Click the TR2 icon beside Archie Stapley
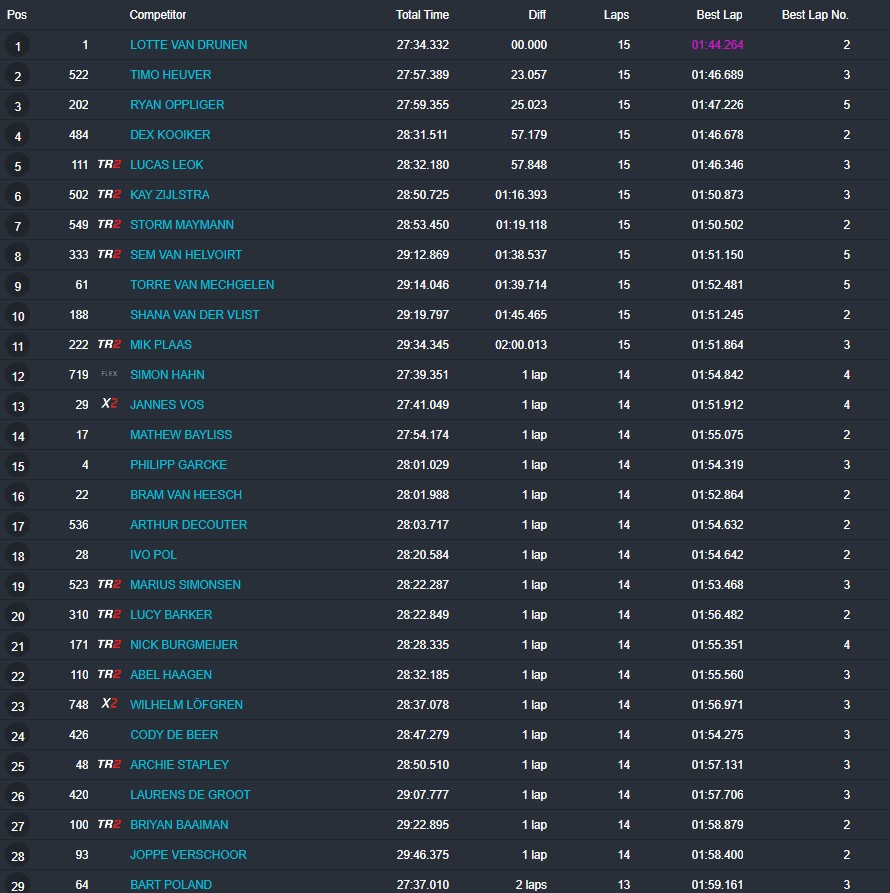The height and width of the screenshot is (893, 890). click(x=109, y=765)
